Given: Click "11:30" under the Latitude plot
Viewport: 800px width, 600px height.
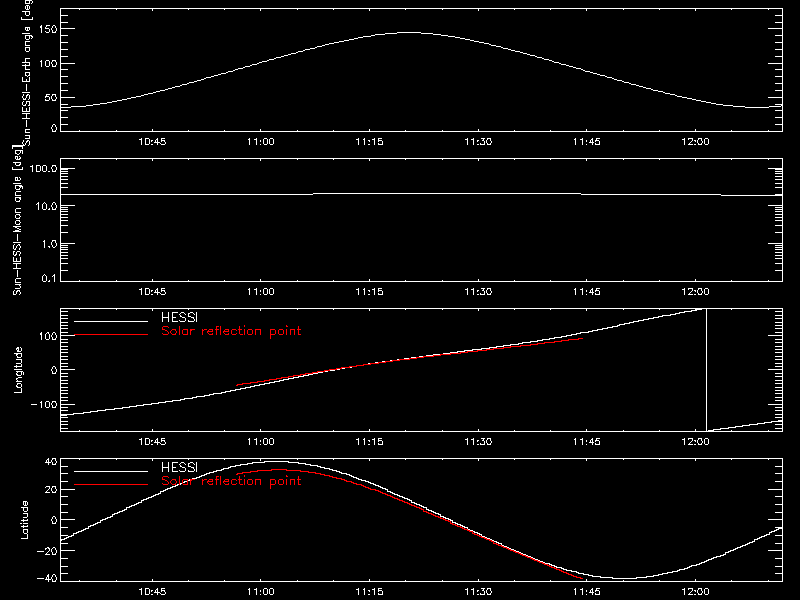Looking at the screenshot, I should (x=478, y=592).
